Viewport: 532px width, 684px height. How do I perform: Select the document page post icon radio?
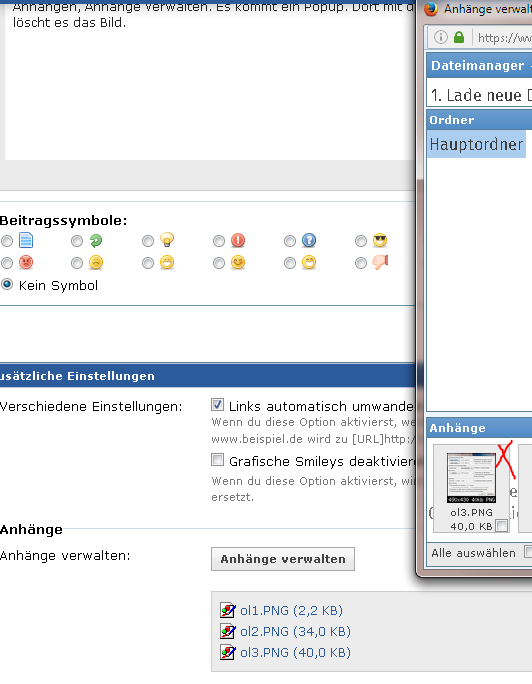(x=7, y=241)
